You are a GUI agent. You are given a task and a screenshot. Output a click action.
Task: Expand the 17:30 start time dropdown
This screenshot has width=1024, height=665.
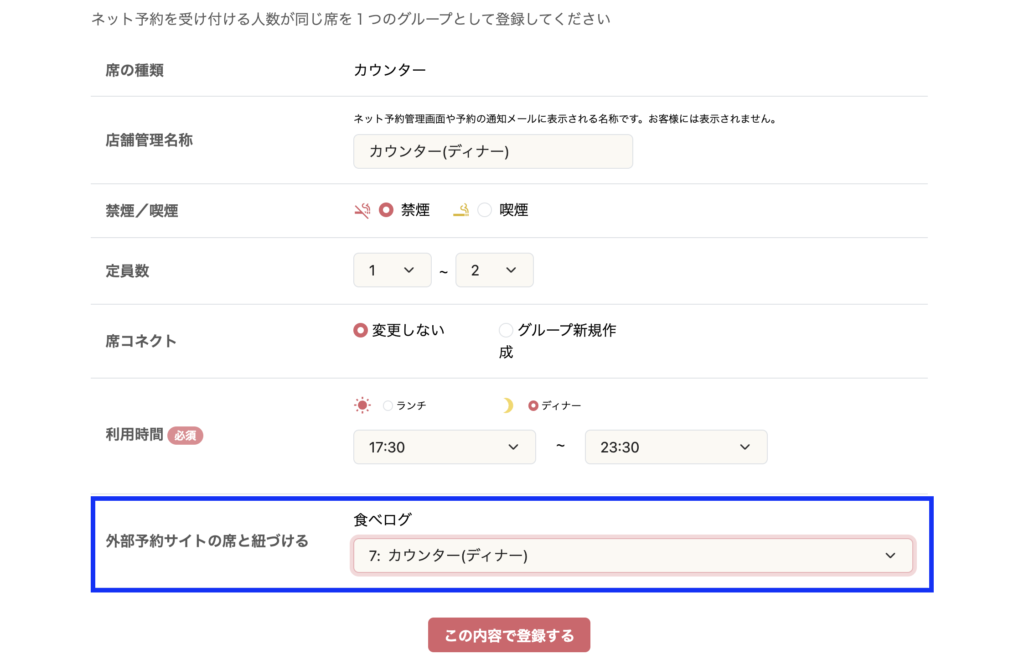(x=444, y=447)
